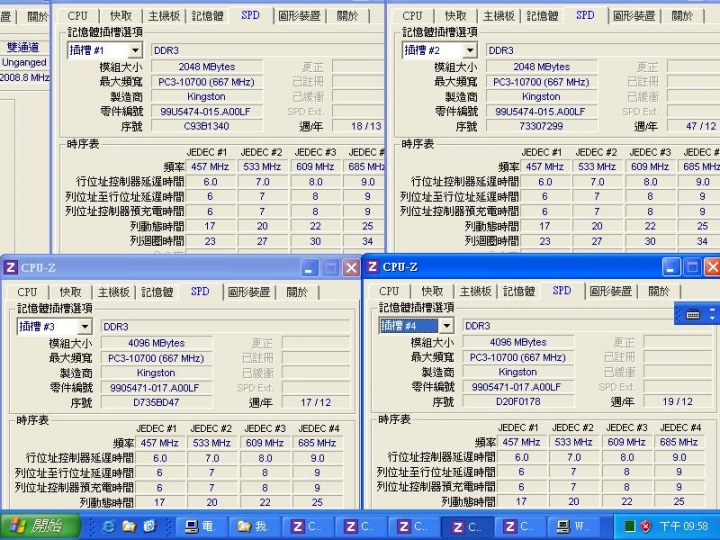Click the red security shield tray icon
Viewport: 720px width, 540px height.
click(x=645, y=526)
